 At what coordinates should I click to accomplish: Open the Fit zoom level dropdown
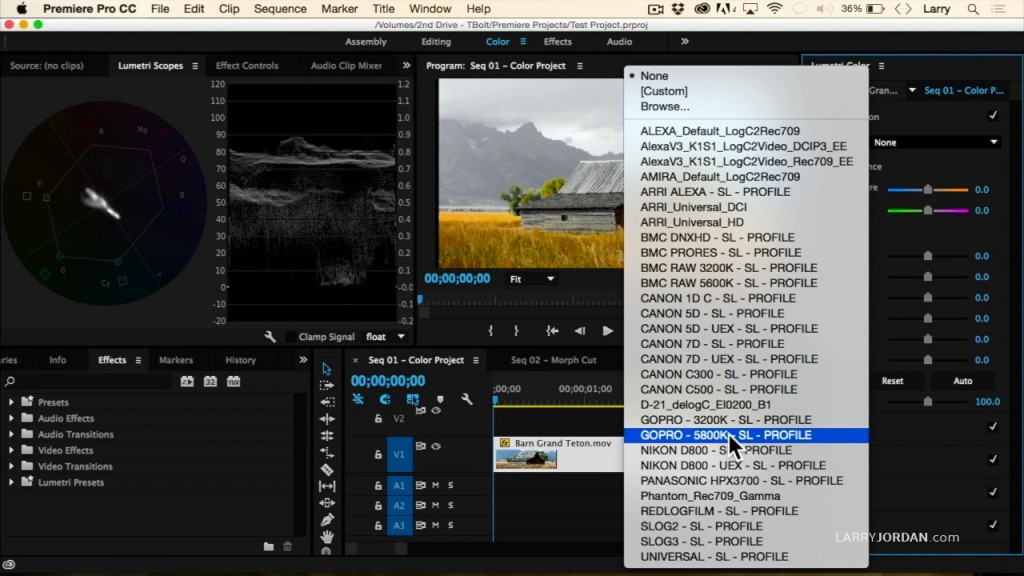click(x=532, y=279)
